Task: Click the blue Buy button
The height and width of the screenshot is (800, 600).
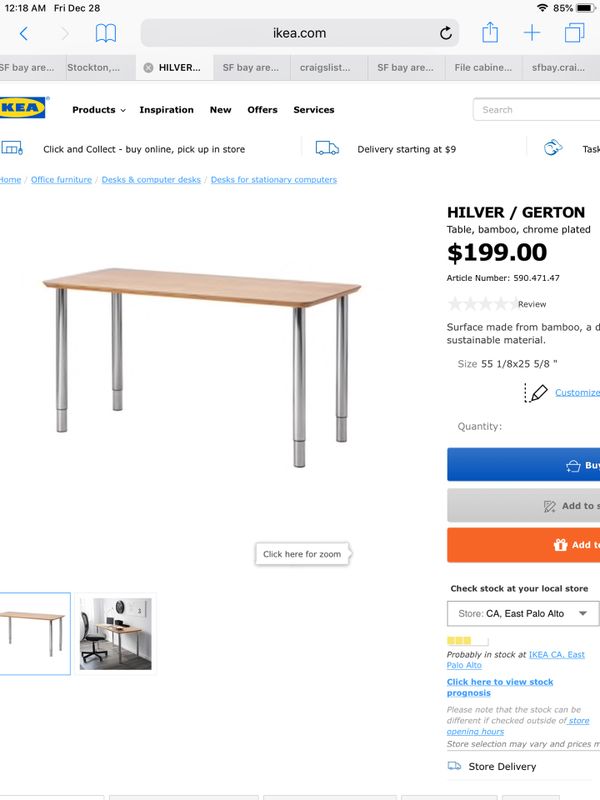Action: click(x=523, y=465)
